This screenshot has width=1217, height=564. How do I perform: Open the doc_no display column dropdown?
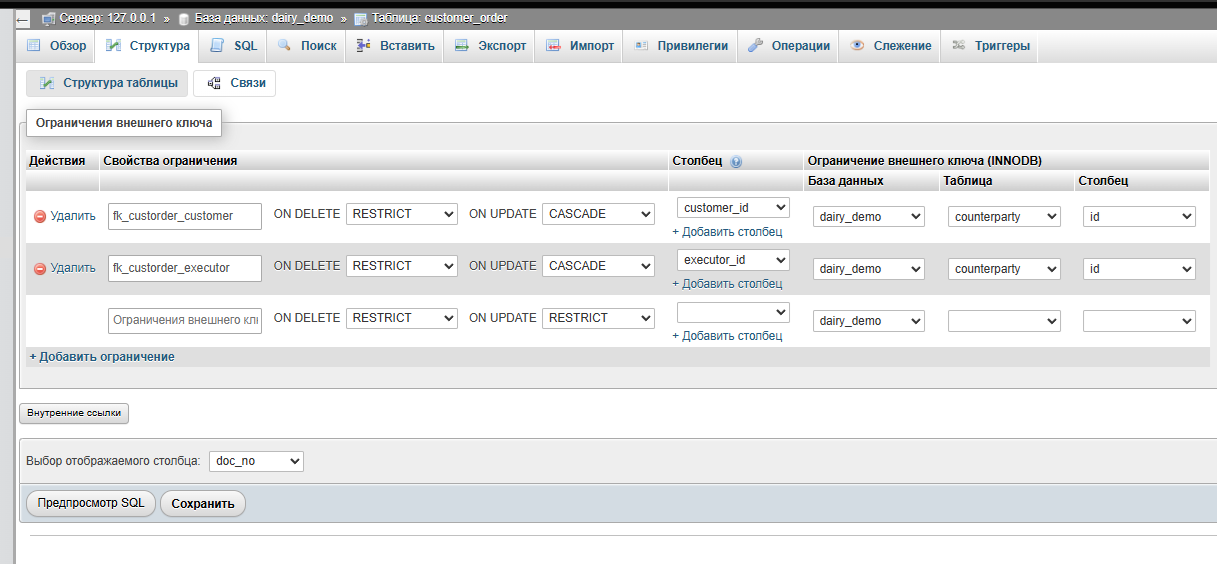(256, 461)
